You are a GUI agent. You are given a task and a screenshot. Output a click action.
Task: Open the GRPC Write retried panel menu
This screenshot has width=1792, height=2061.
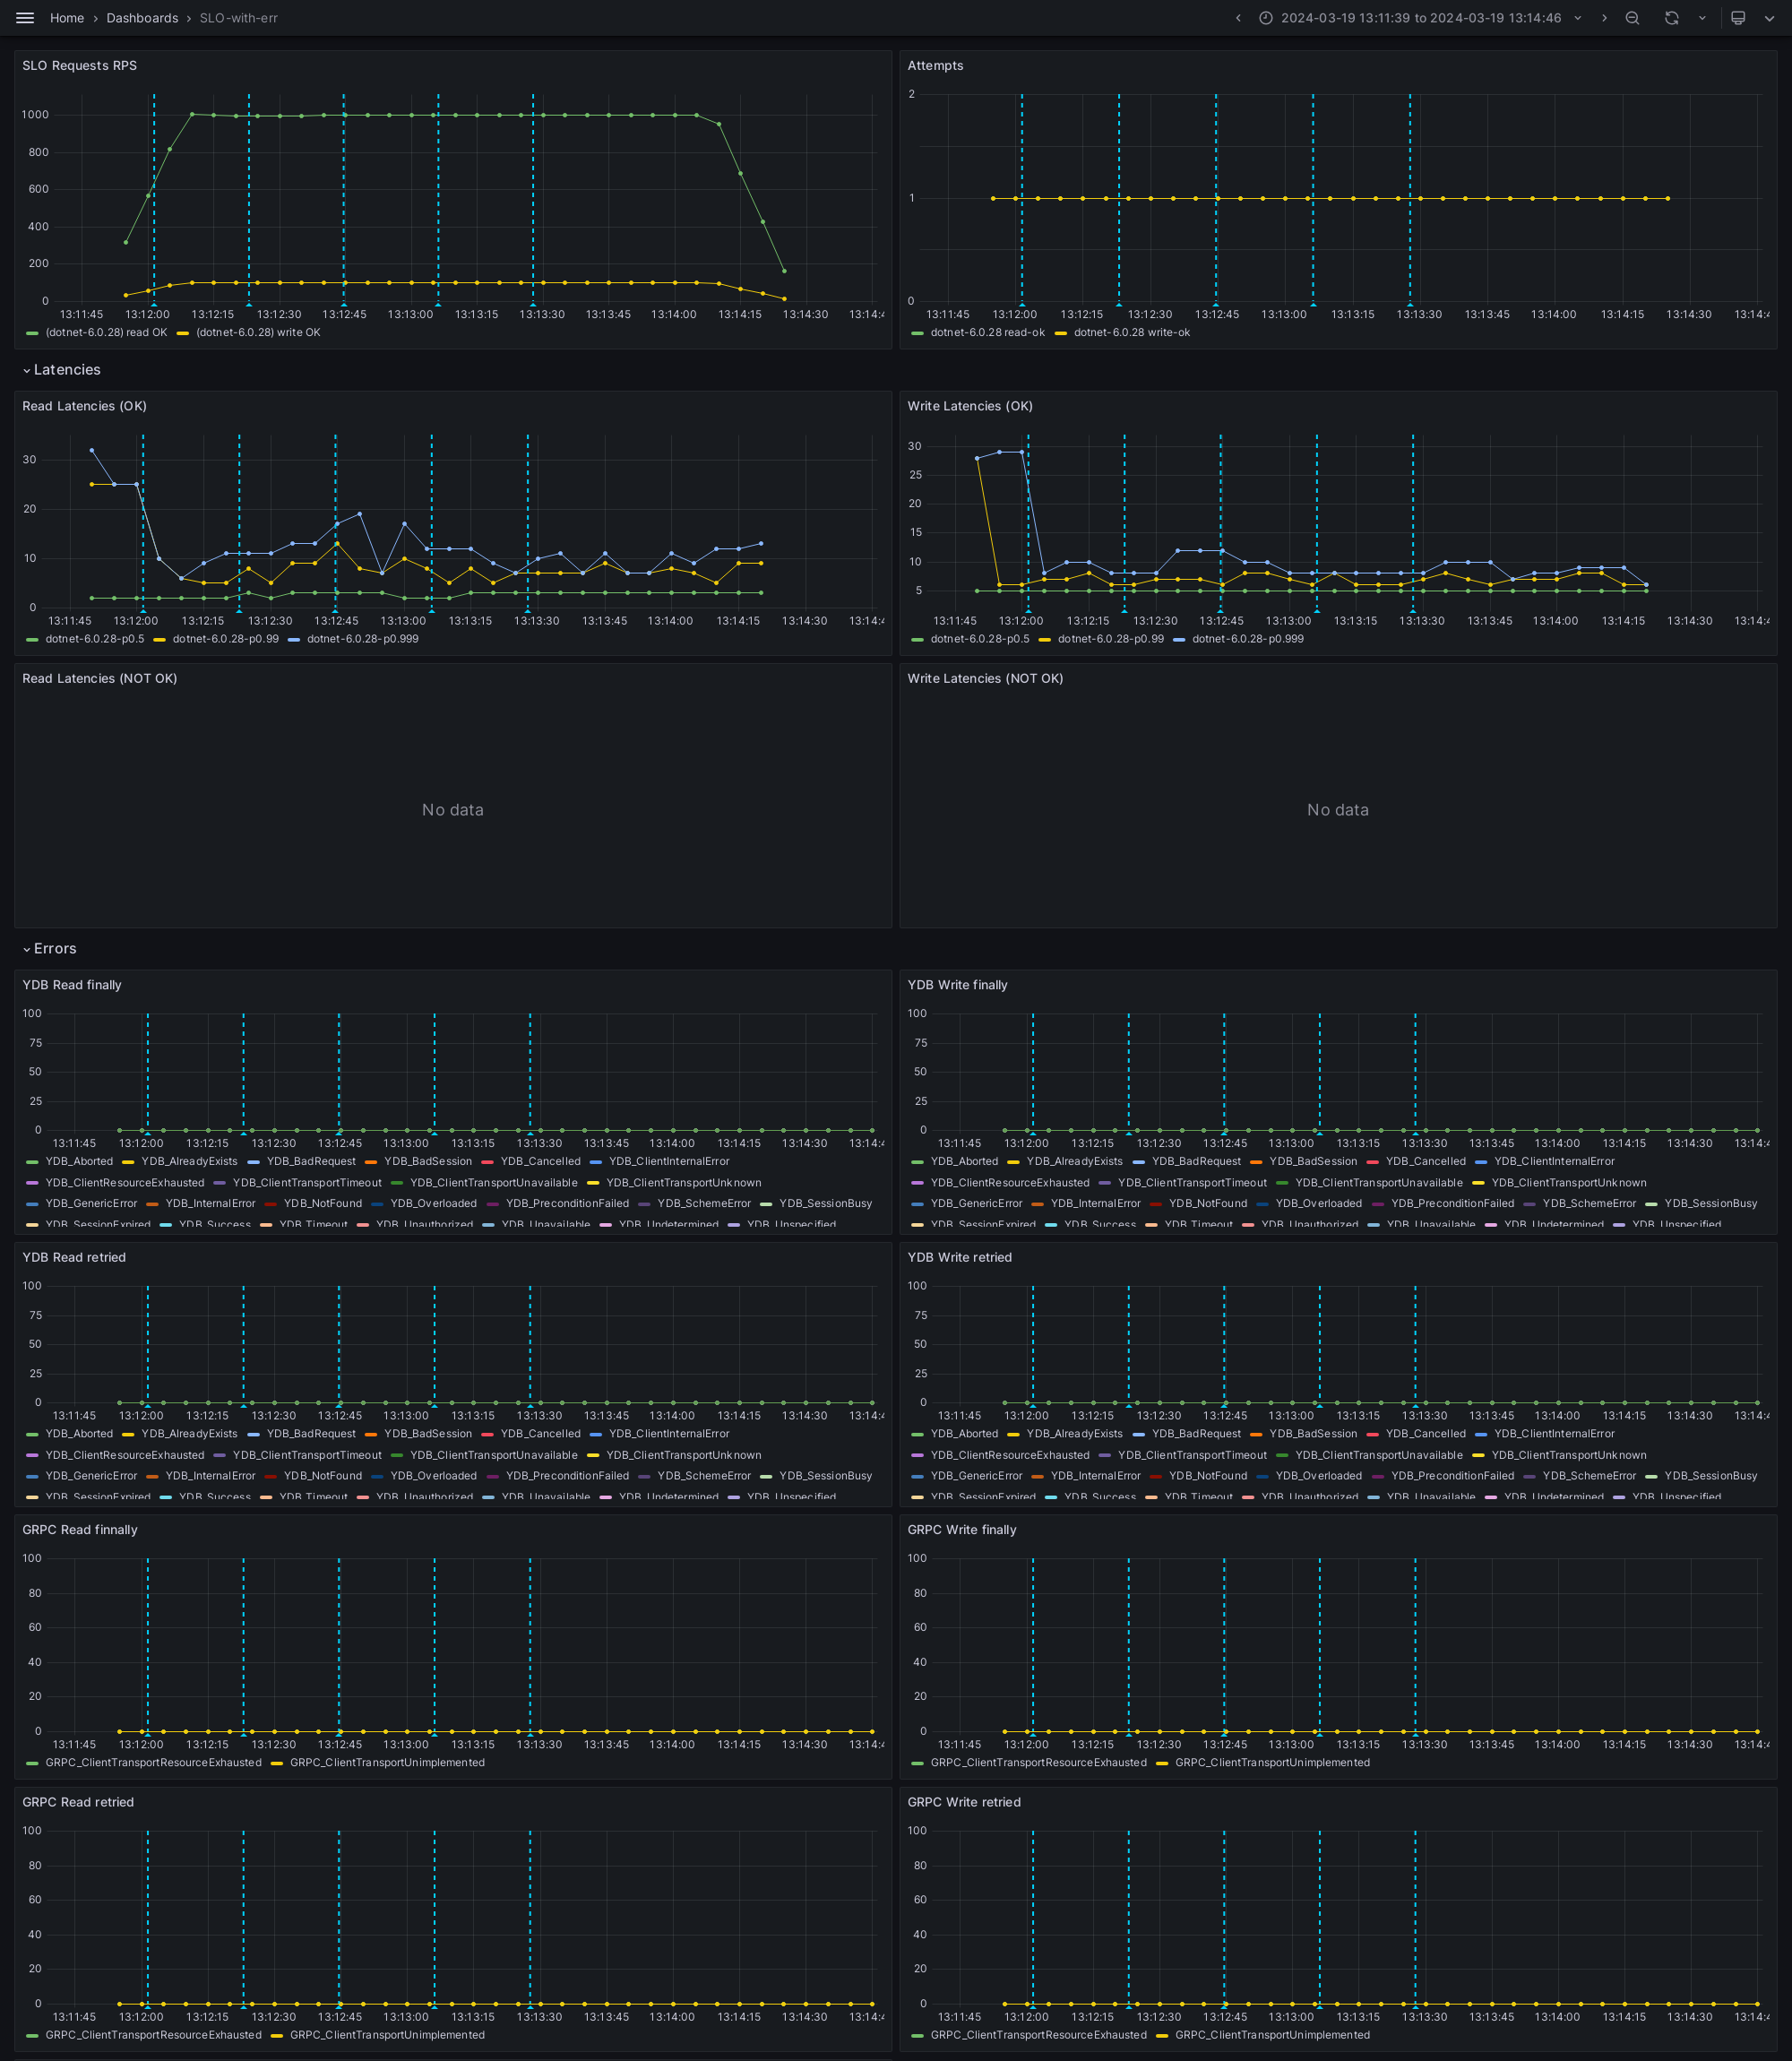coord(964,1802)
